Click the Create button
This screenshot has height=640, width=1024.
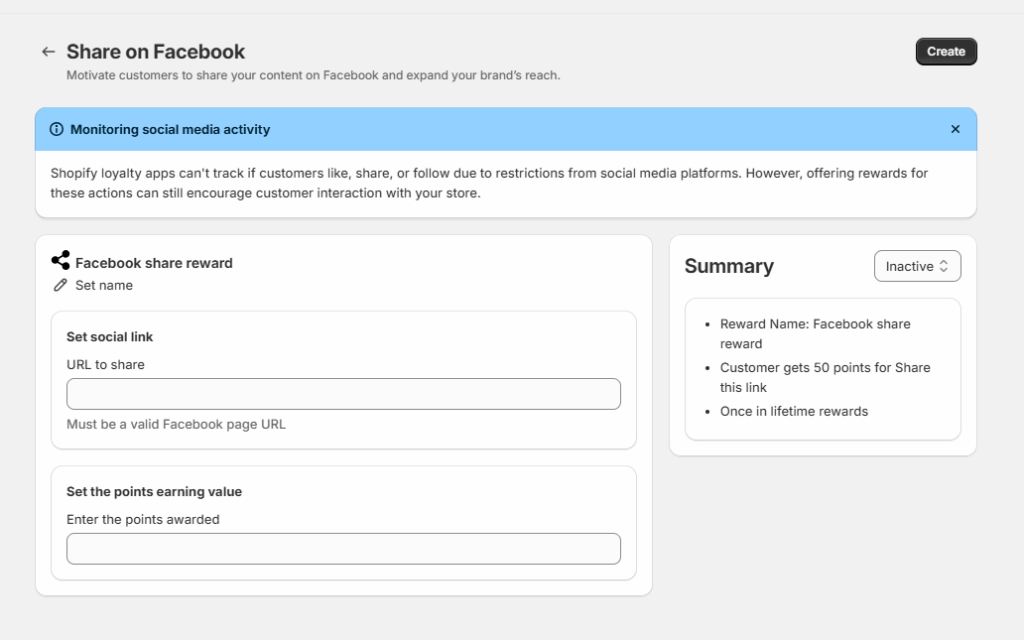946,52
